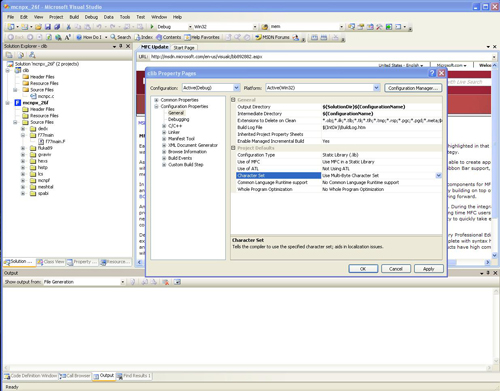
Task: Click the Redo arrow icon
Action: (x=113, y=27)
